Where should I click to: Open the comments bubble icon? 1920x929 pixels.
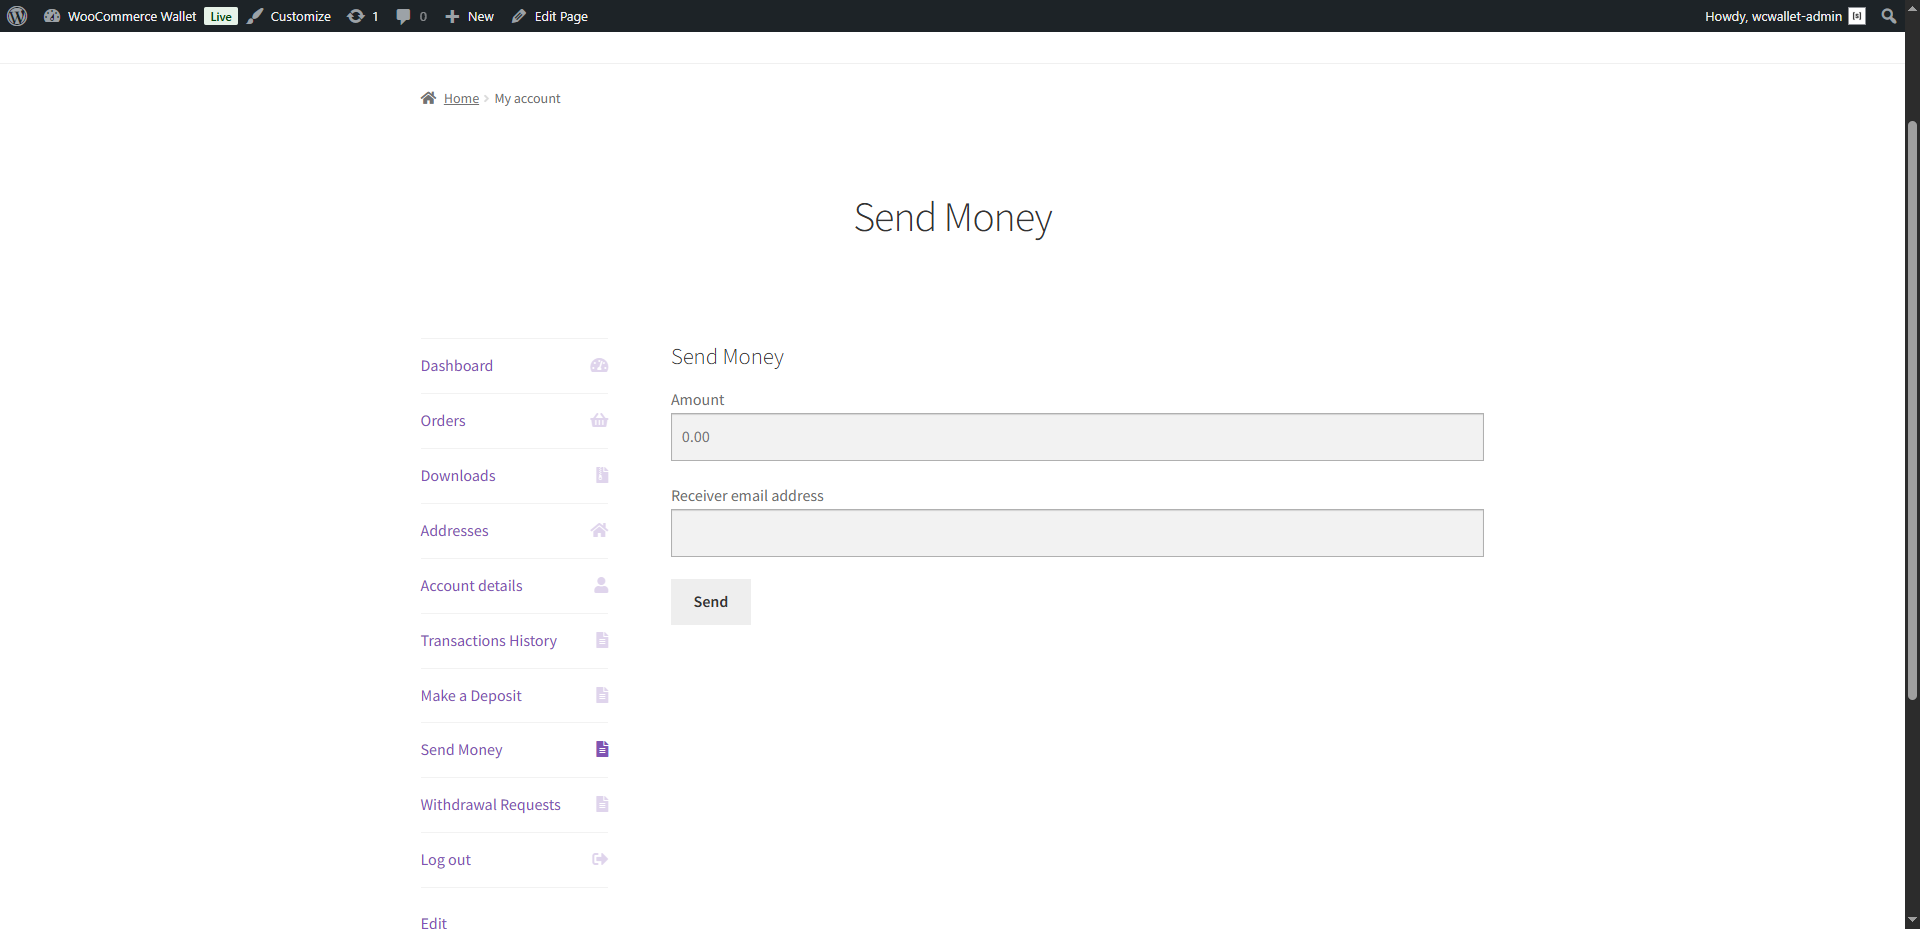coord(403,16)
